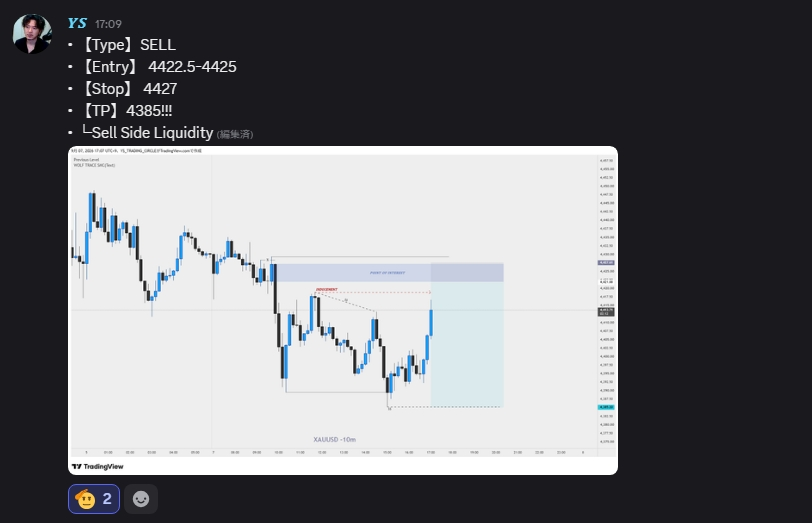This screenshot has height=523, width=812.
Task: Click the Sell Side Liquidity text
Action: (152, 133)
